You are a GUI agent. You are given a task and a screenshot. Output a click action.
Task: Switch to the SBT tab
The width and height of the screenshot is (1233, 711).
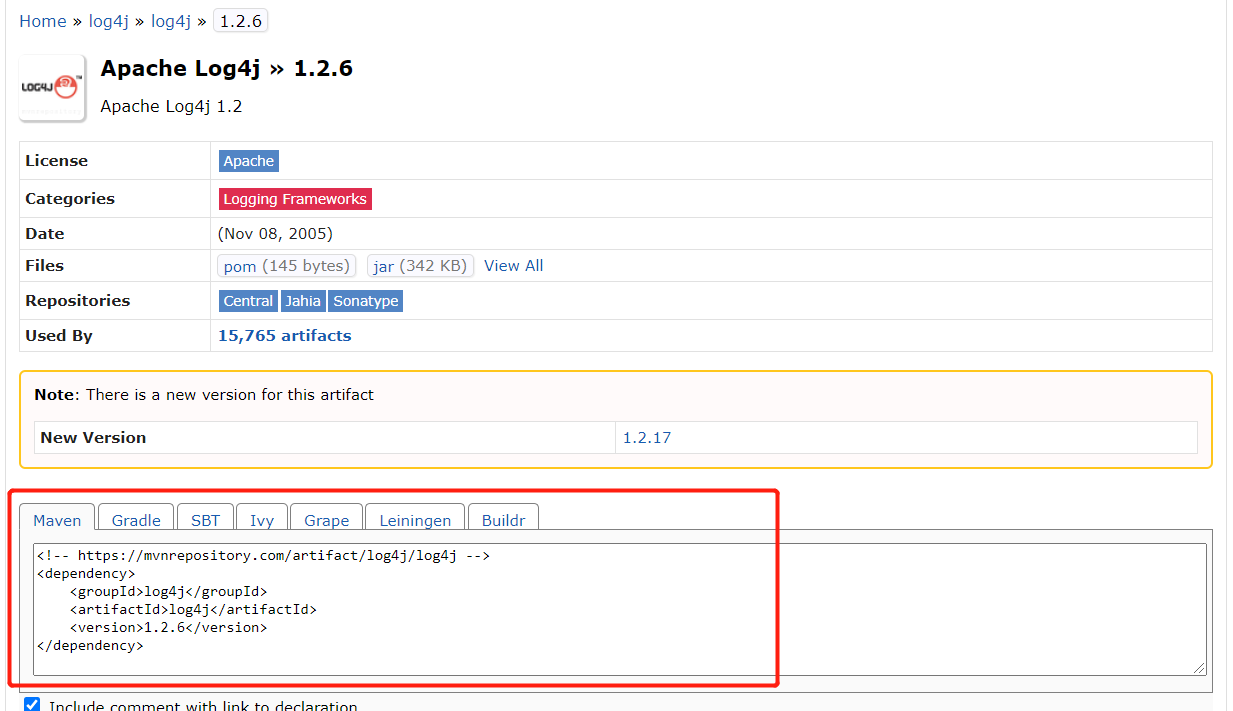(x=205, y=520)
